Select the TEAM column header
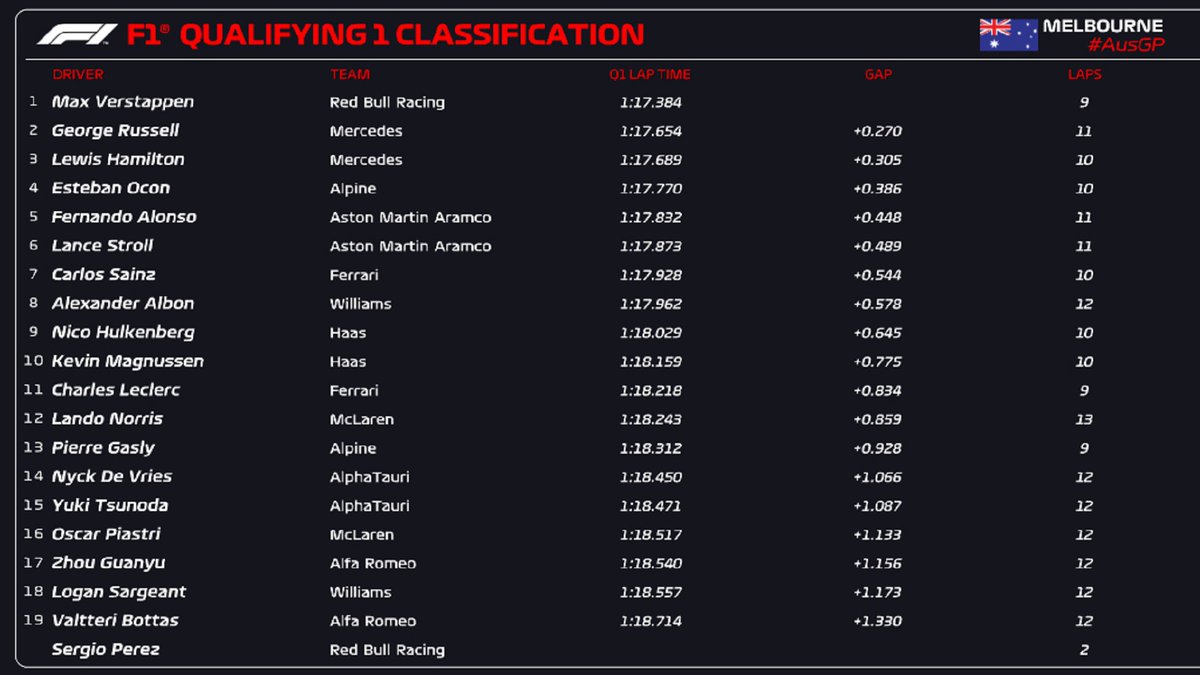The width and height of the screenshot is (1200, 675). 350,74
